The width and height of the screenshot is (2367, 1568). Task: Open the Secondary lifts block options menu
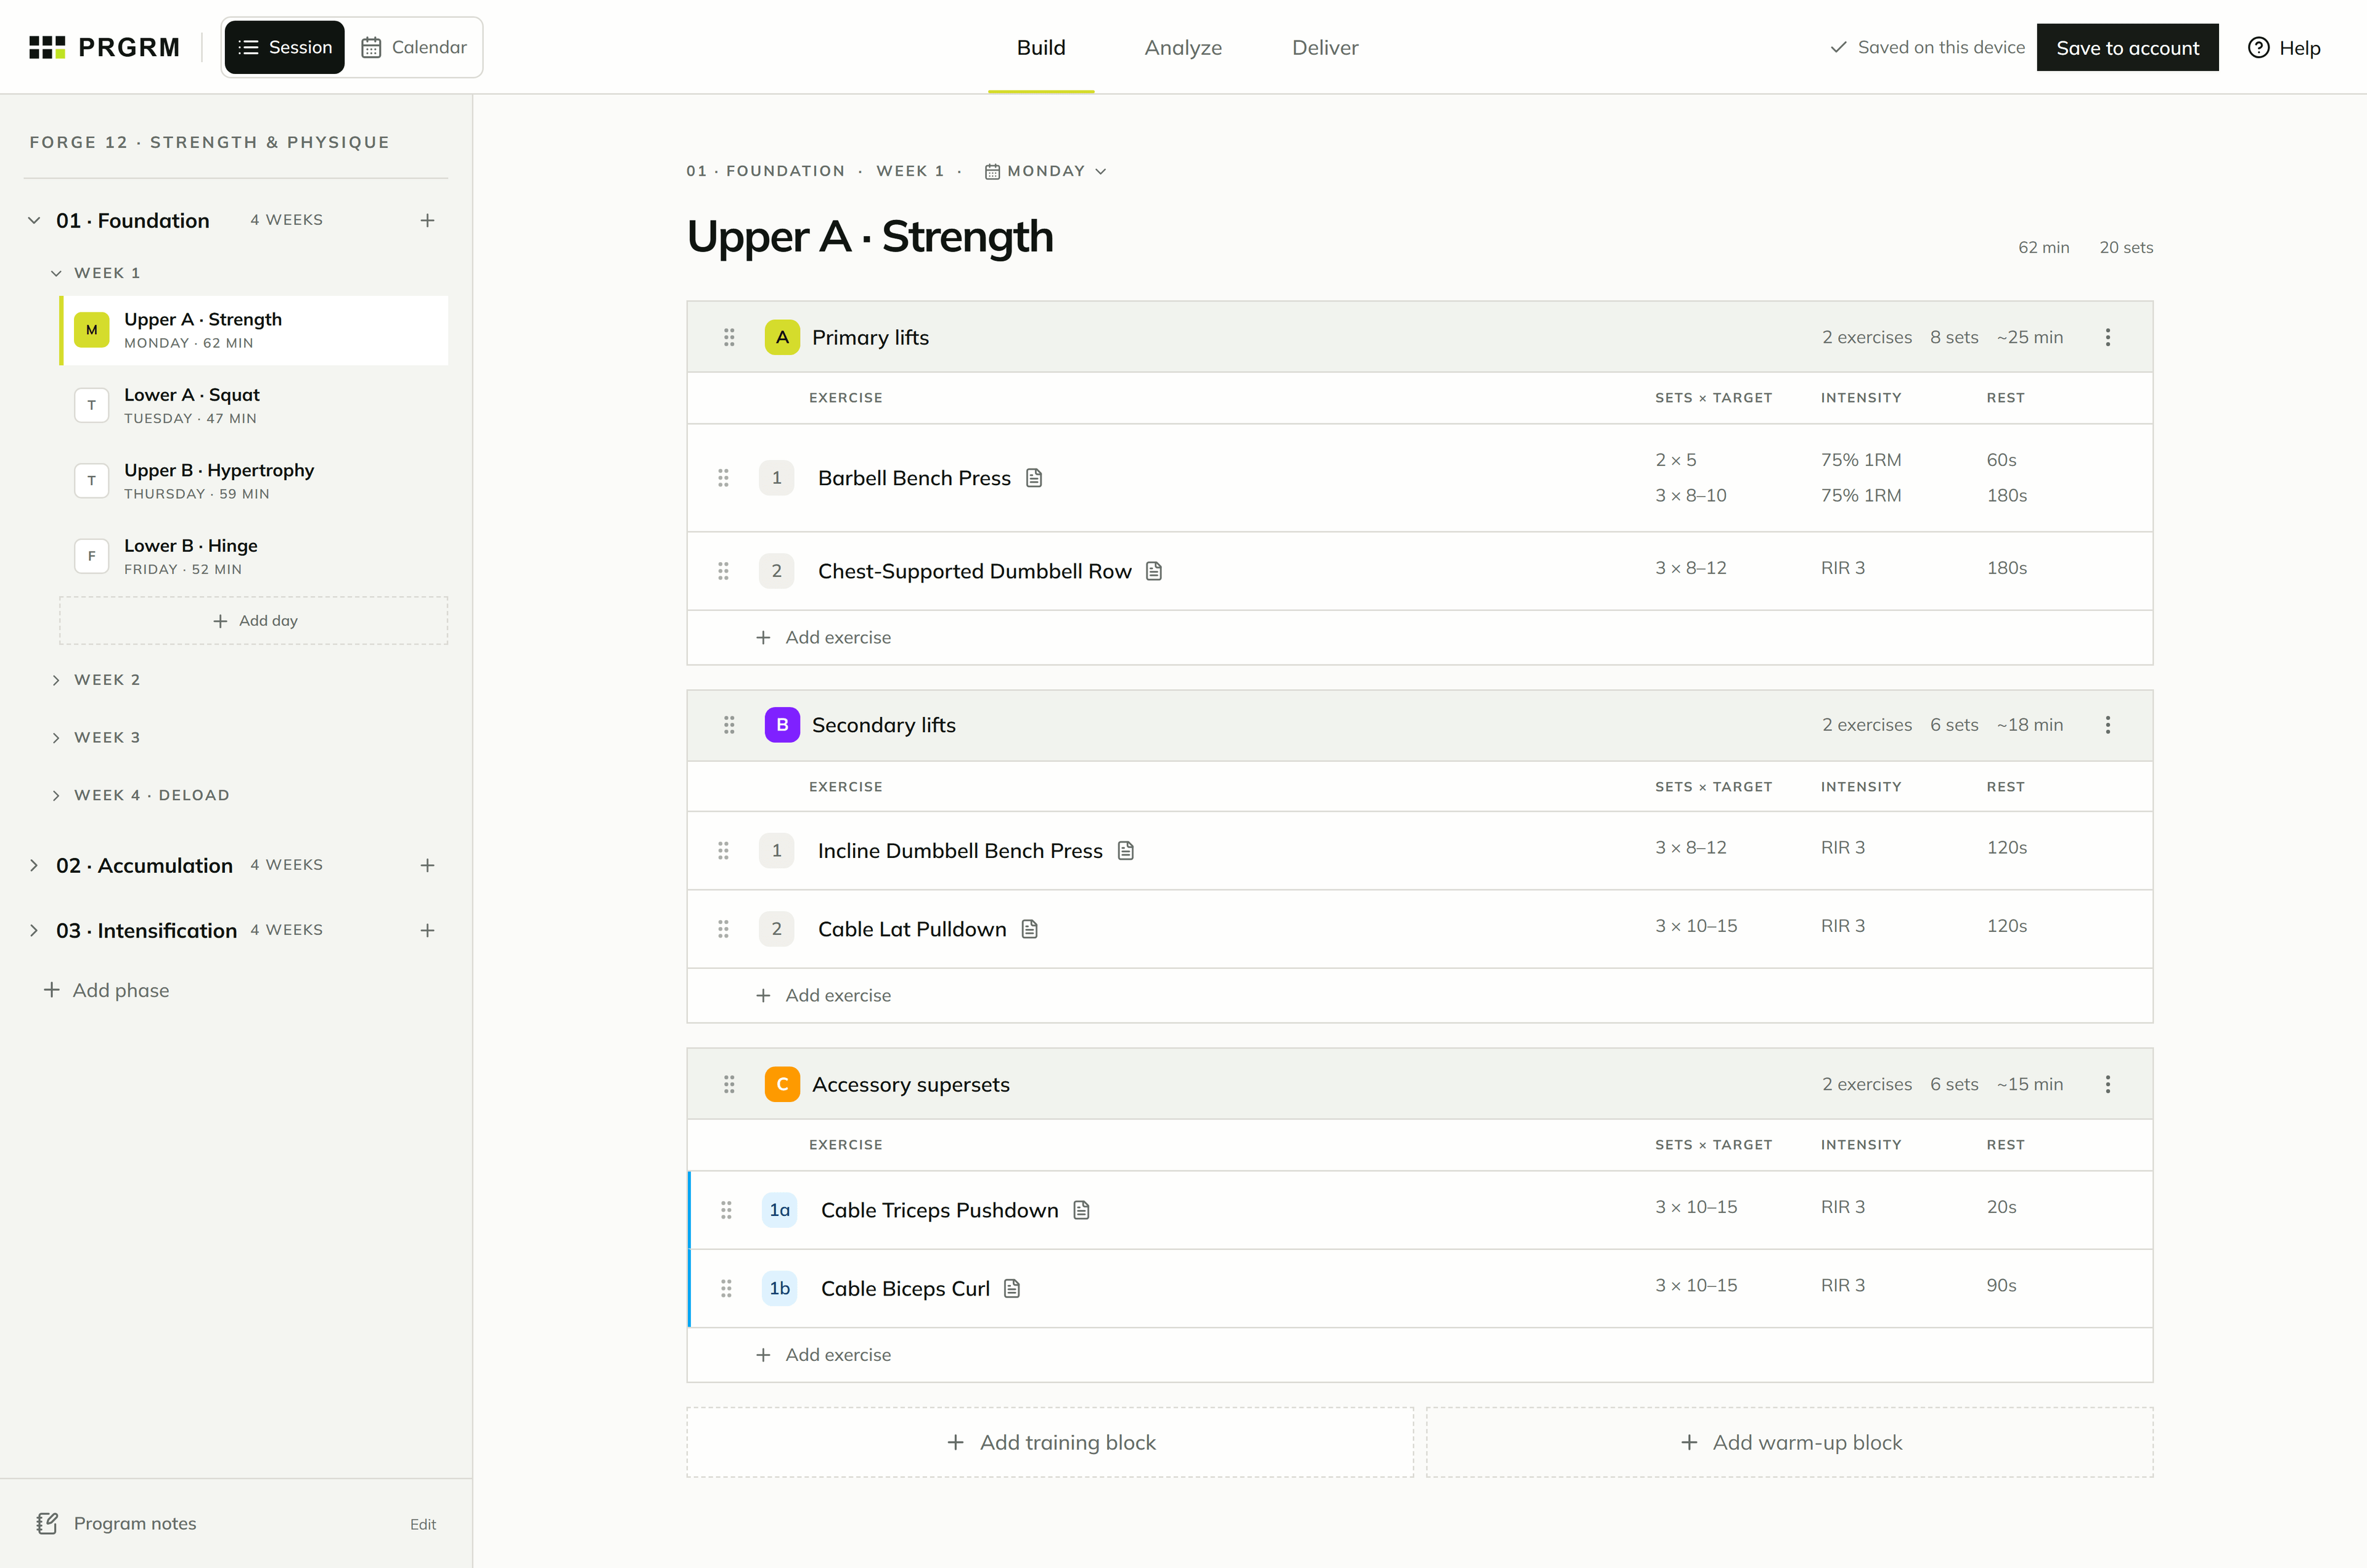(2108, 725)
